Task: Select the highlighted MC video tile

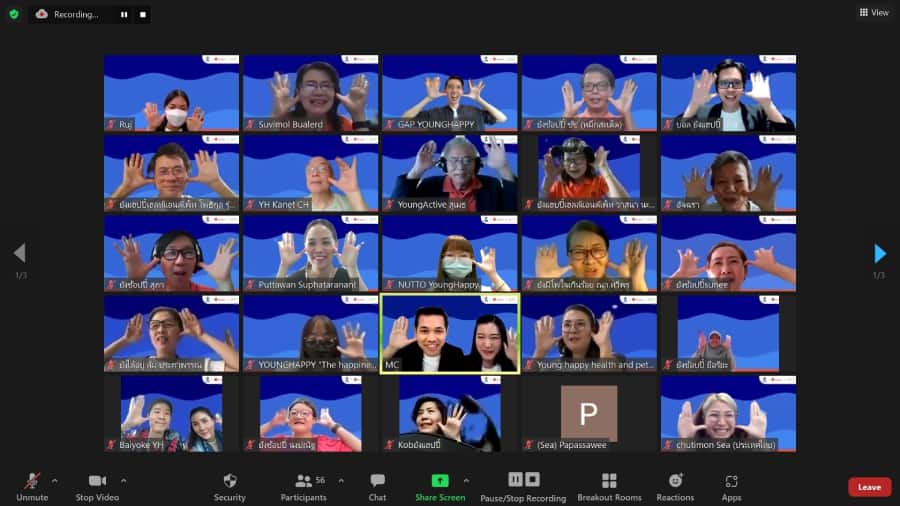Action: (450, 333)
